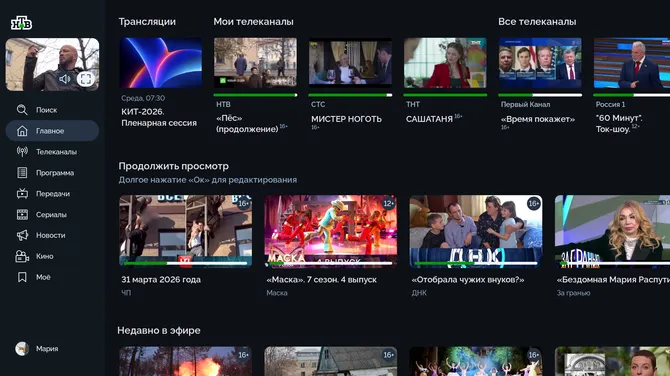Watch Россия 1 «60 Минут» thumbnail
Viewport: 670px width, 376px height.
click(632, 63)
